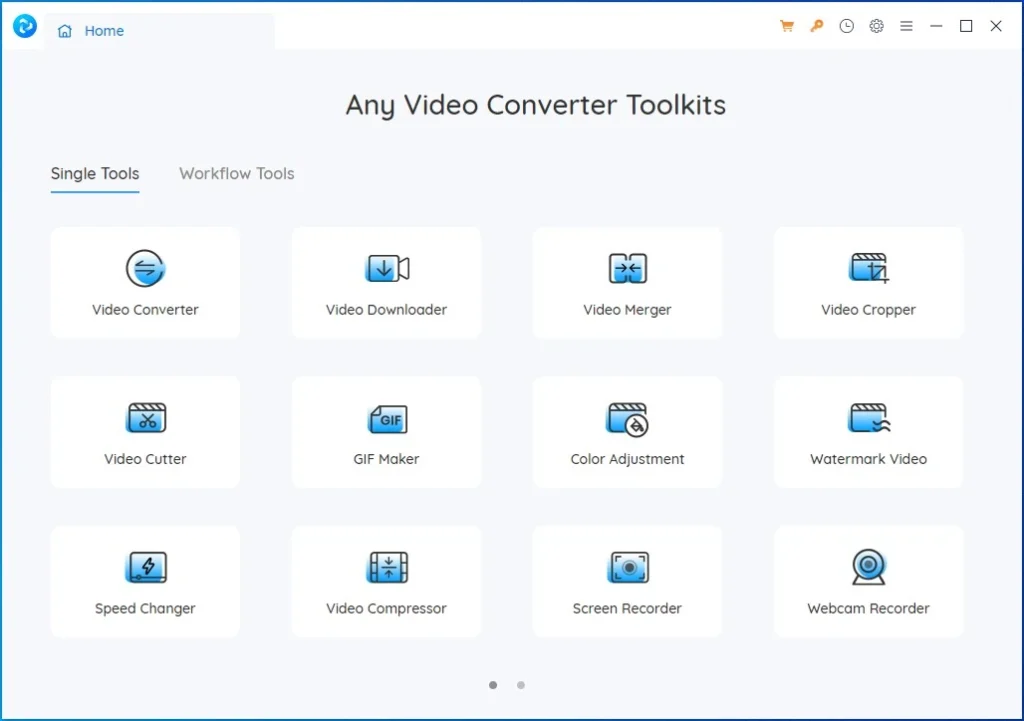Click the Video Cutter label

pyautogui.click(x=145, y=459)
